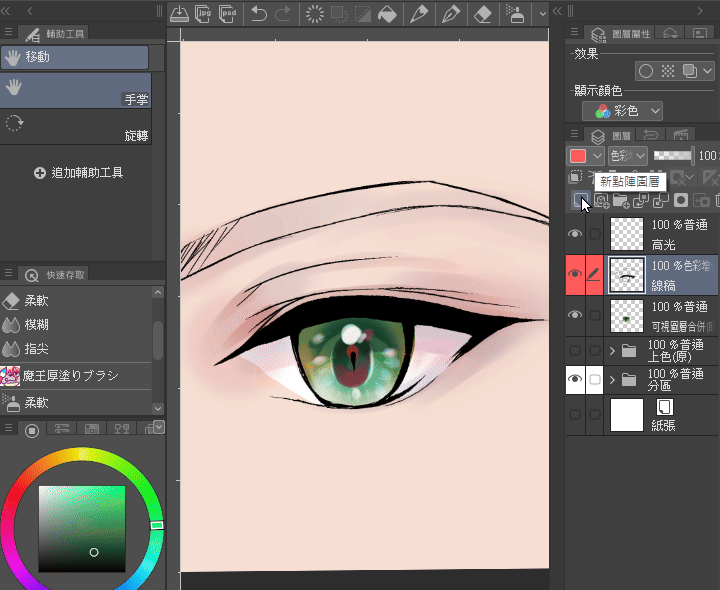The image size is (720, 590).
Task: Click the export as JPG icon
Action: [204, 14]
